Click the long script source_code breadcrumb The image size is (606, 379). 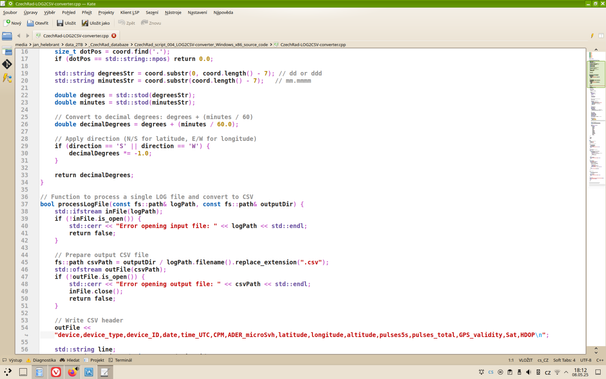[201, 44]
